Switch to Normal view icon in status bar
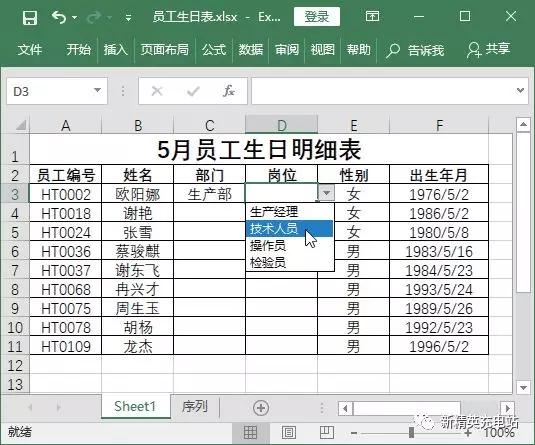535x445 pixels. (250, 433)
